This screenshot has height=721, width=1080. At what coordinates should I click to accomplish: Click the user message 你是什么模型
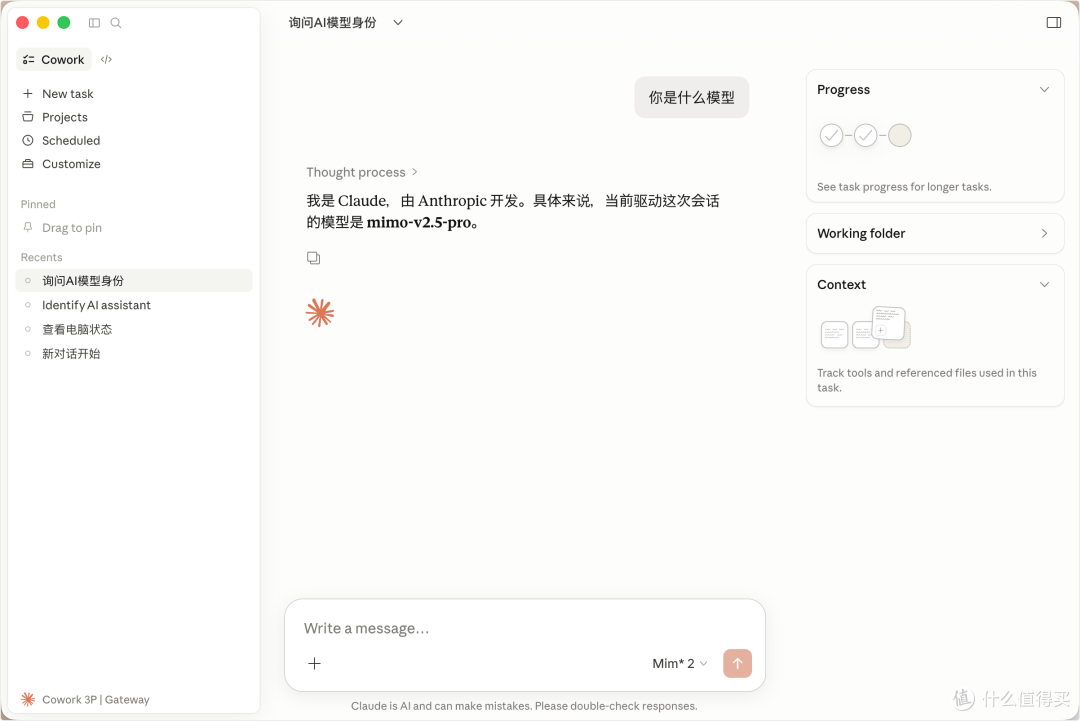tap(692, 97)
